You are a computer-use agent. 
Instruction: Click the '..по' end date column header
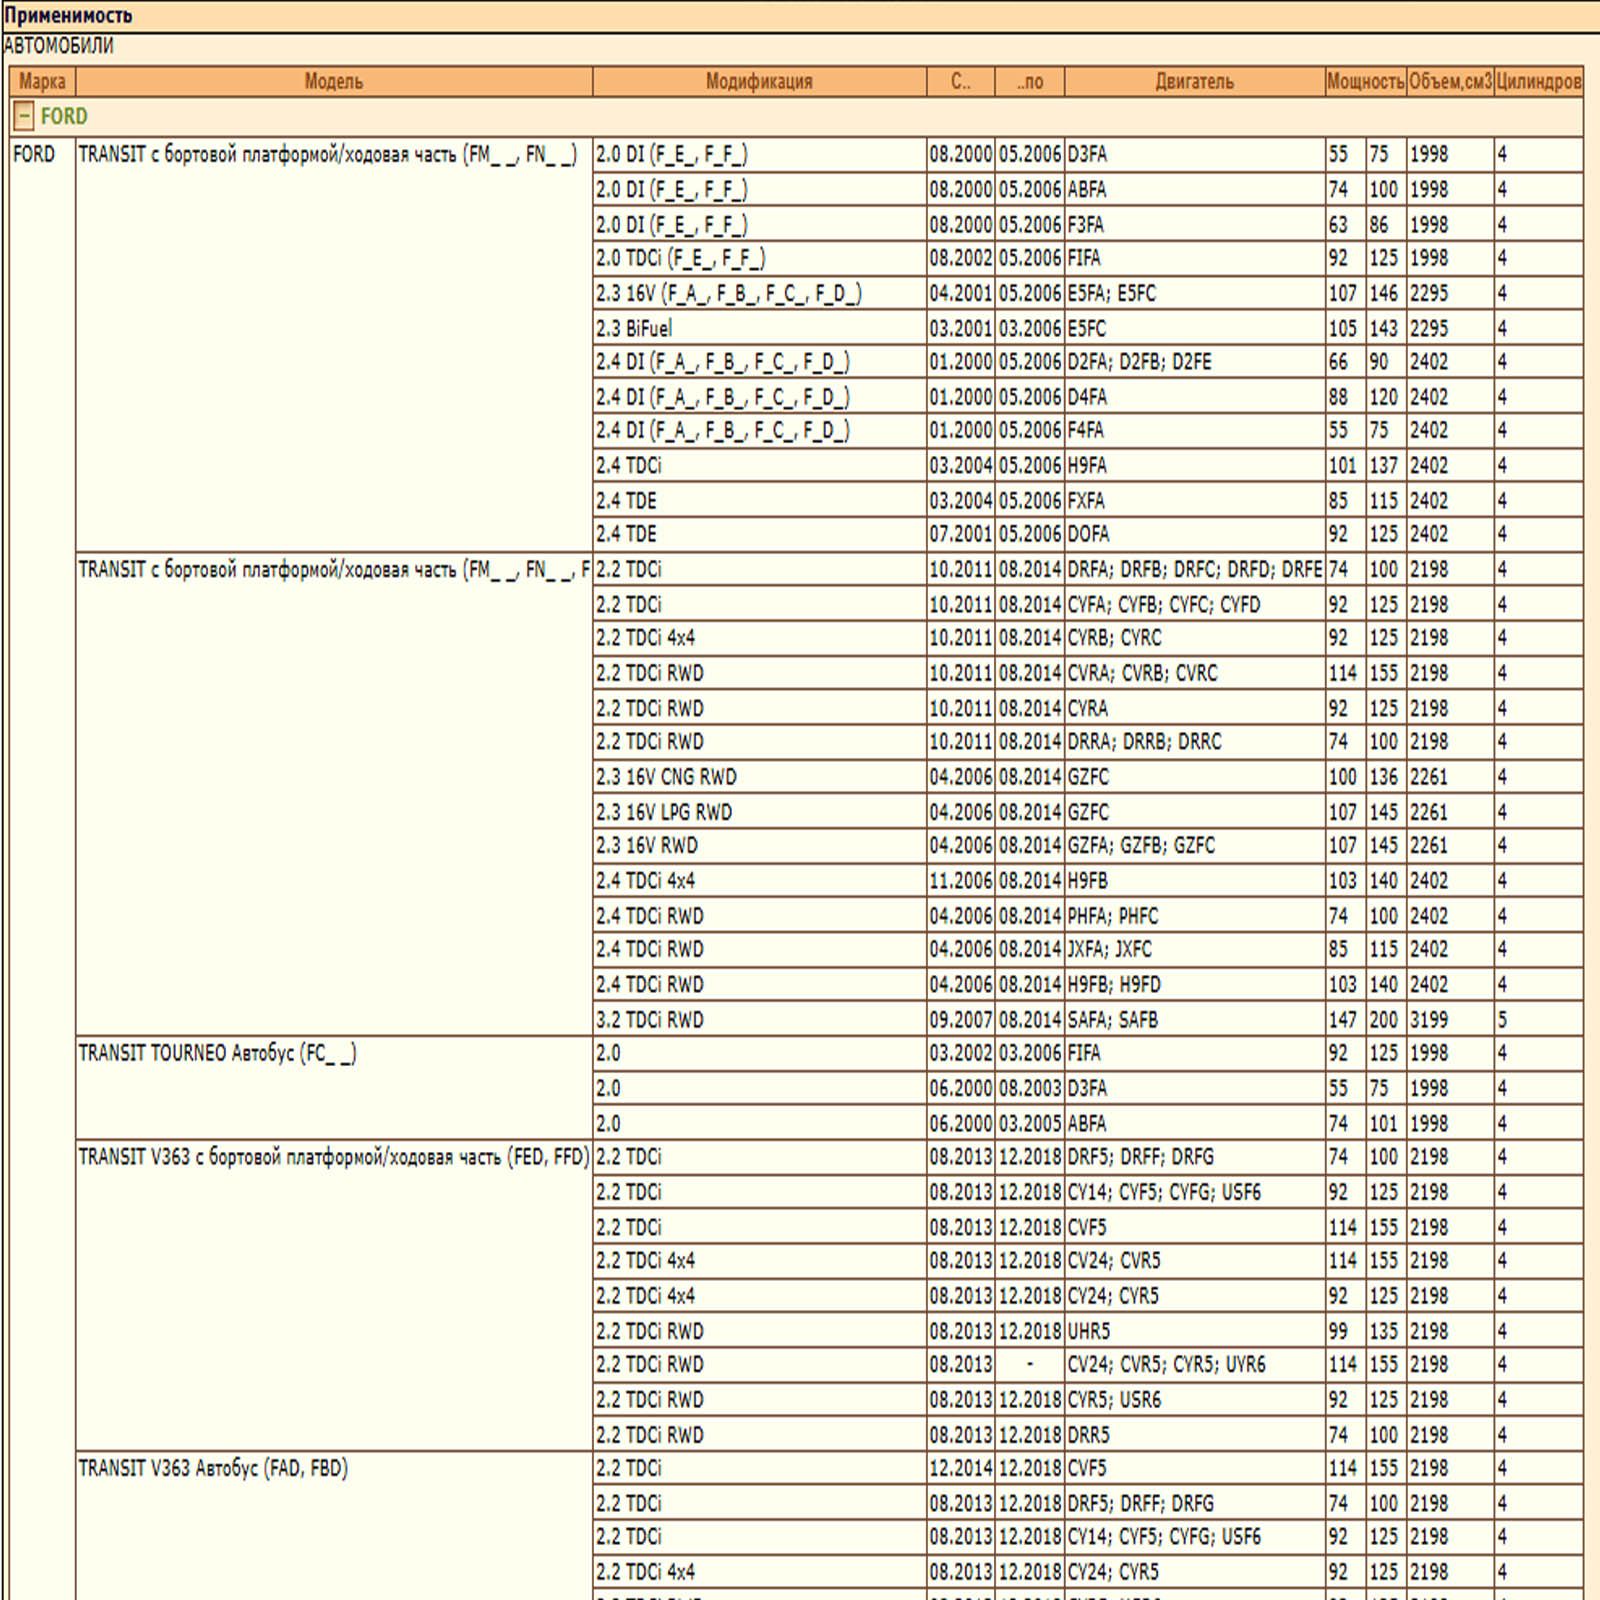pyautogui.click(x=1029, y=82)
